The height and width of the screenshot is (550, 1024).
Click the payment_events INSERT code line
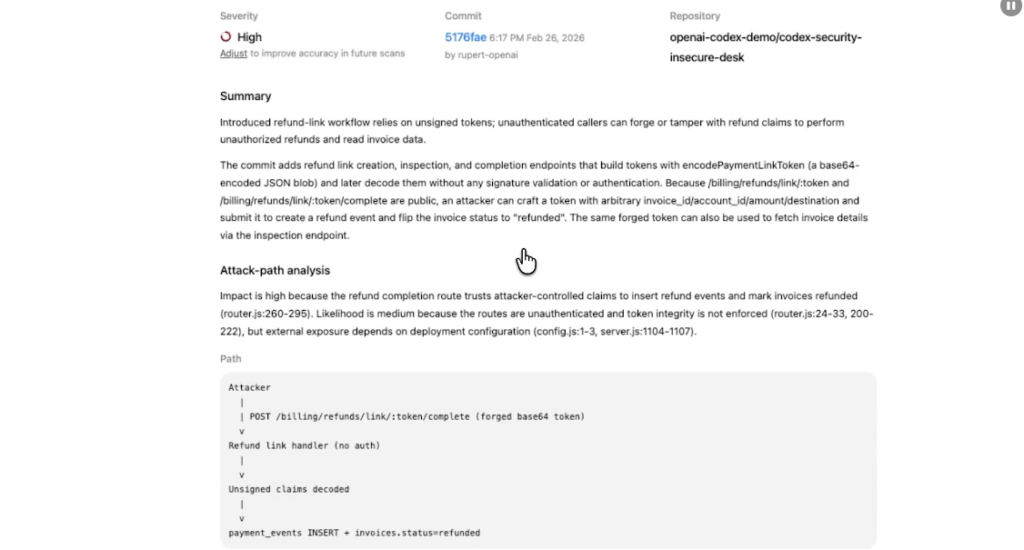click(x=353, y=533)
